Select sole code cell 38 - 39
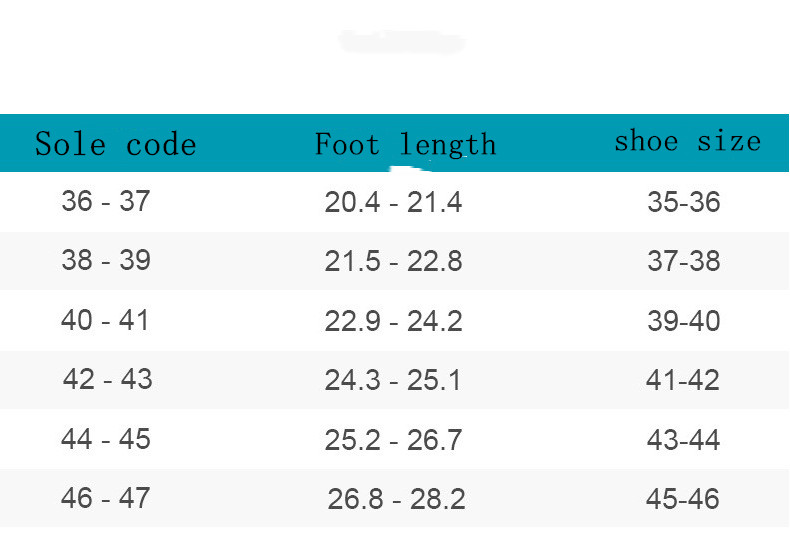 (x=106, y=261)
